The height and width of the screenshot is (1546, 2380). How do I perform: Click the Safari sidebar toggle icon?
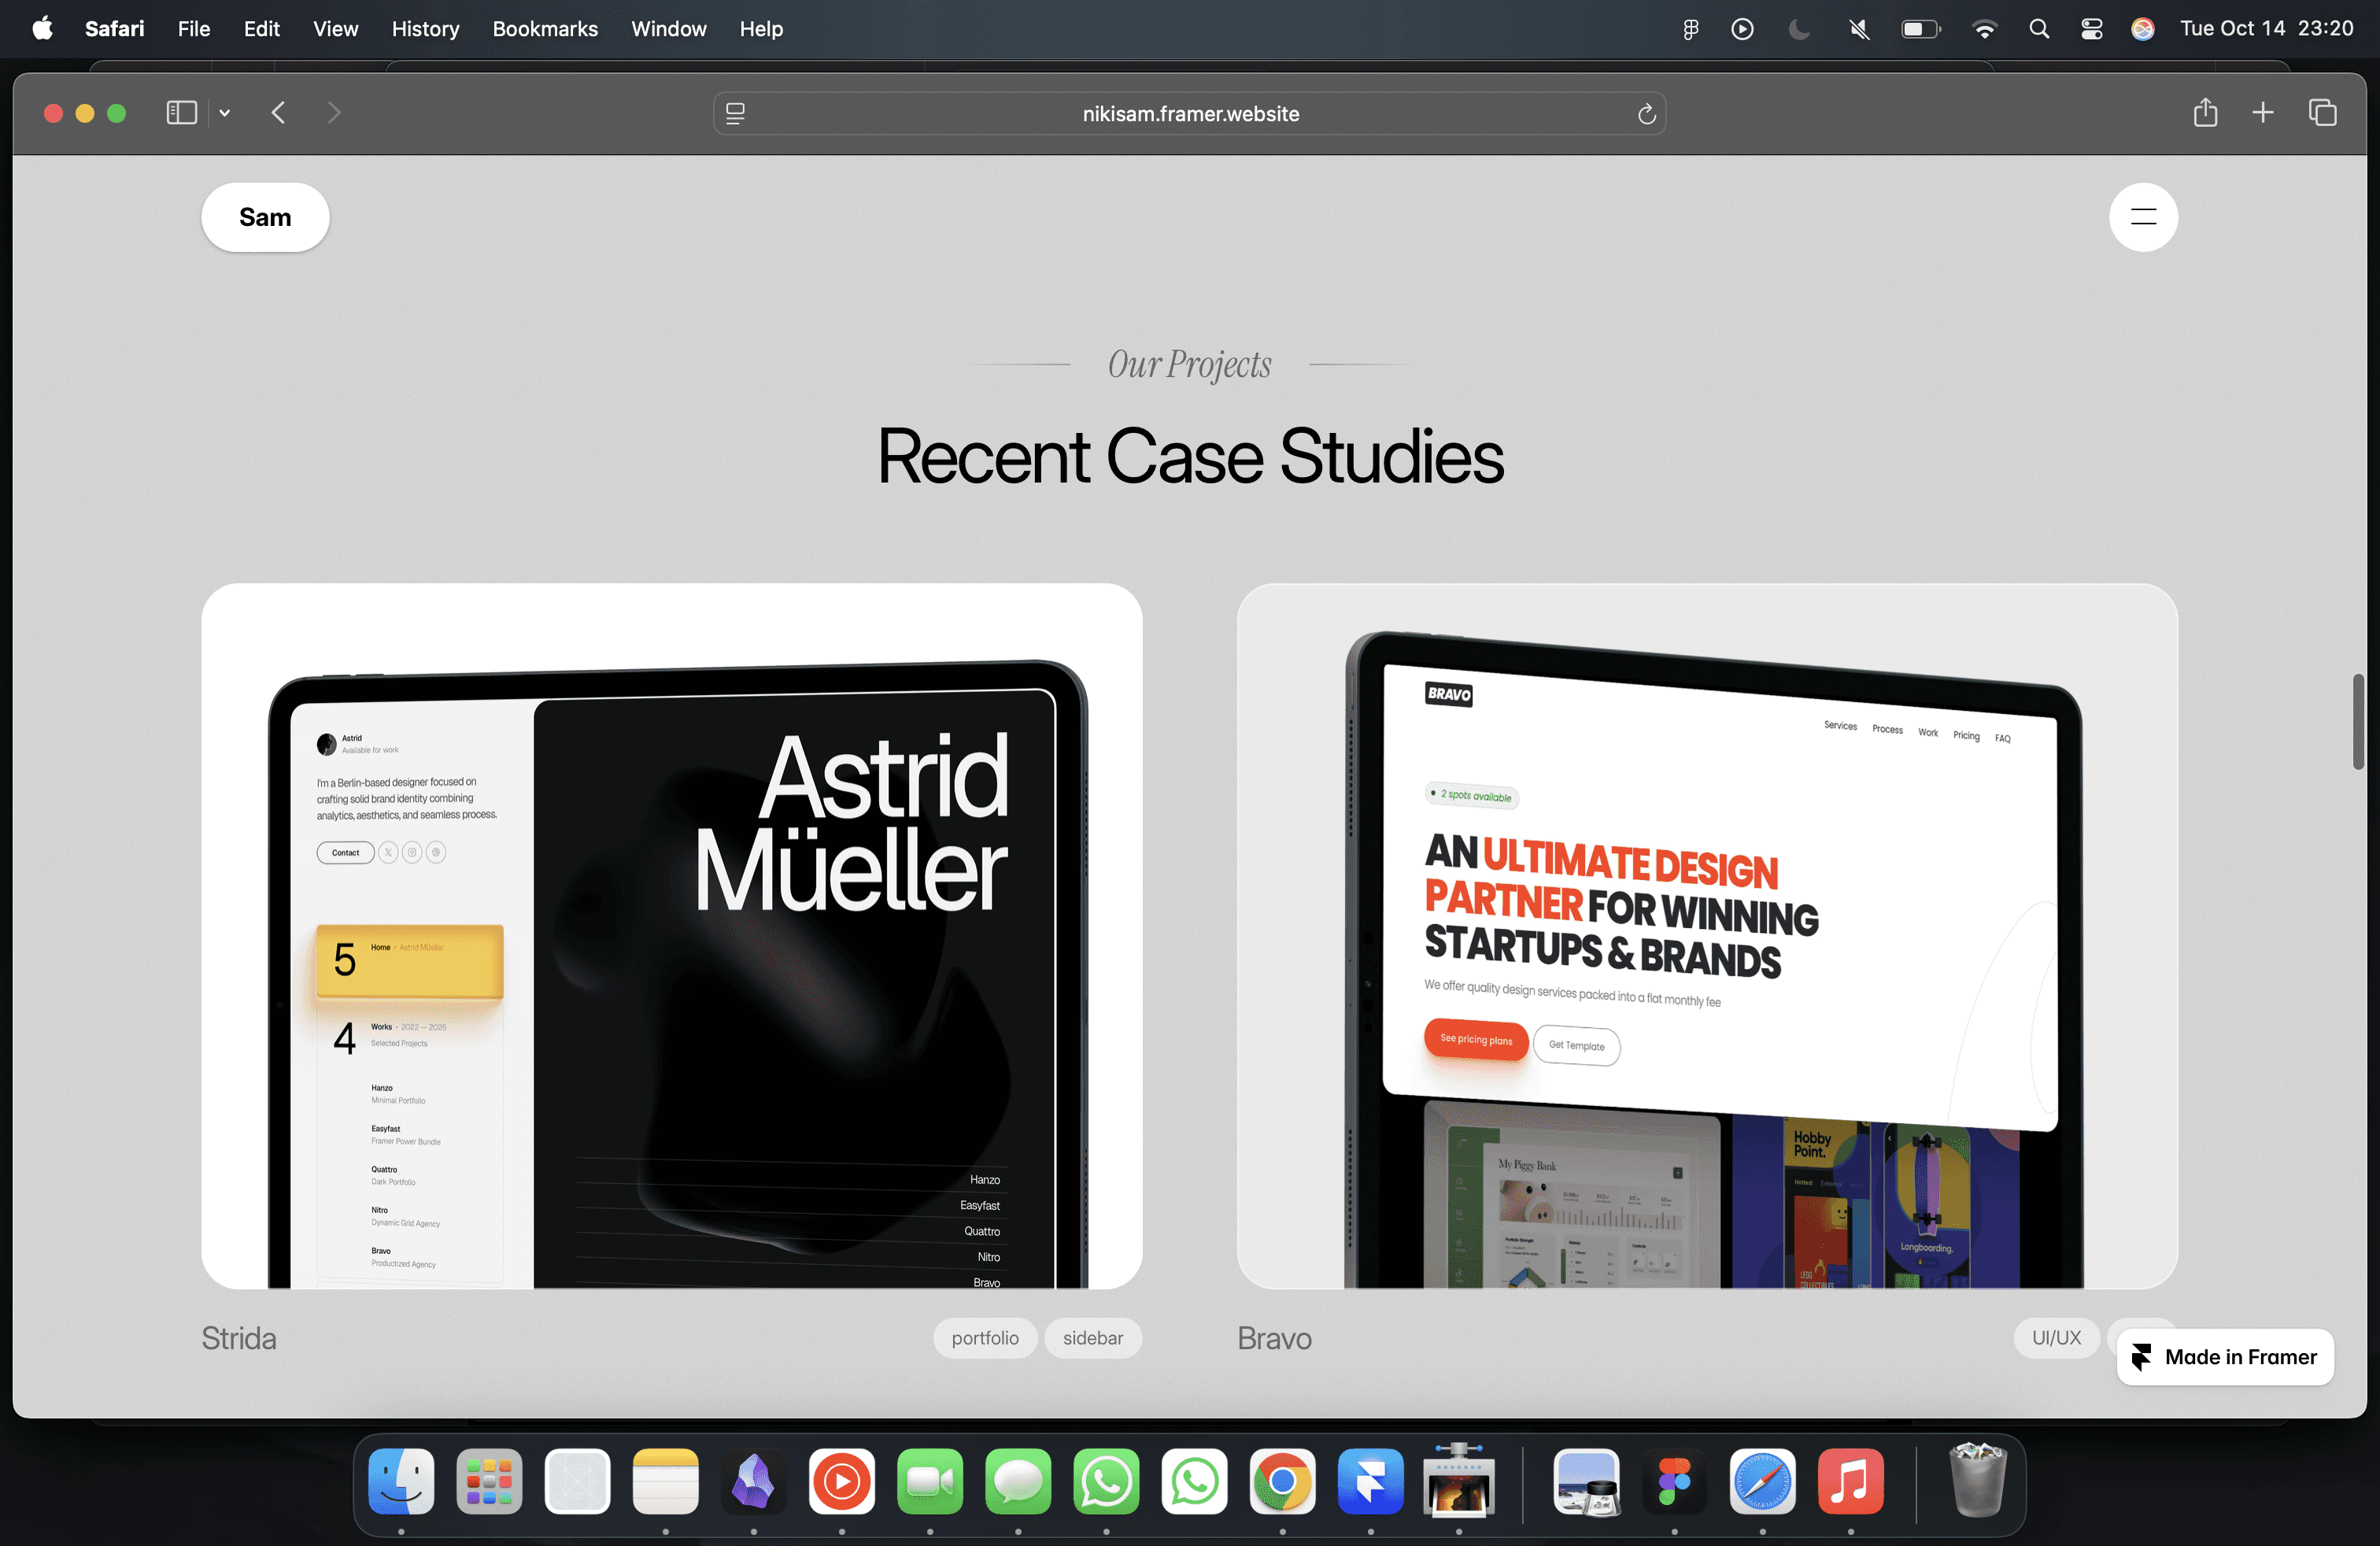point(181,113)
